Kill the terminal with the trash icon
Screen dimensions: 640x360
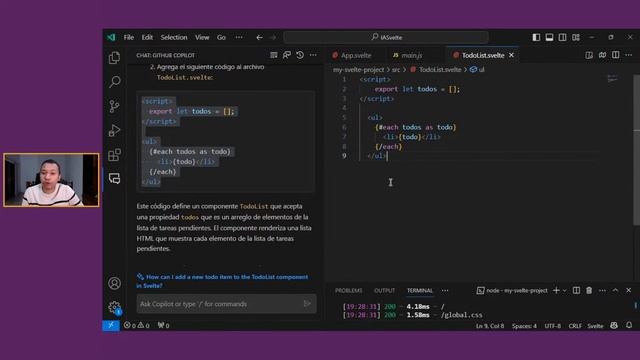(589, 290)
